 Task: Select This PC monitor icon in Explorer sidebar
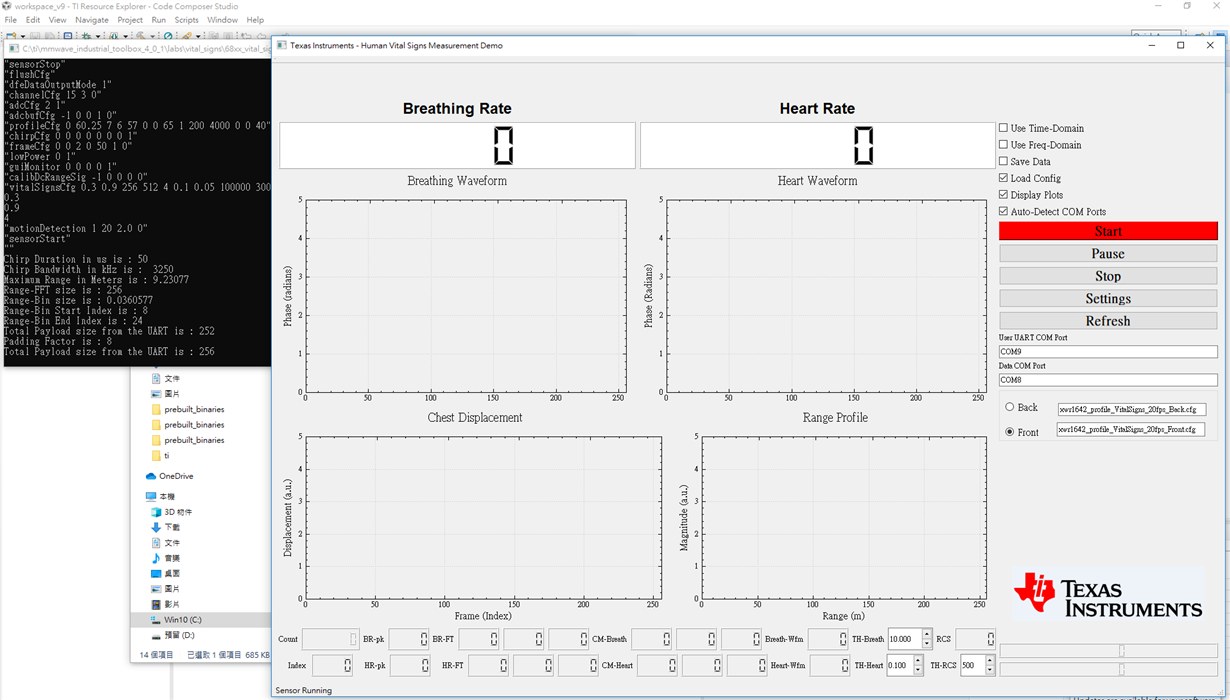151,496
